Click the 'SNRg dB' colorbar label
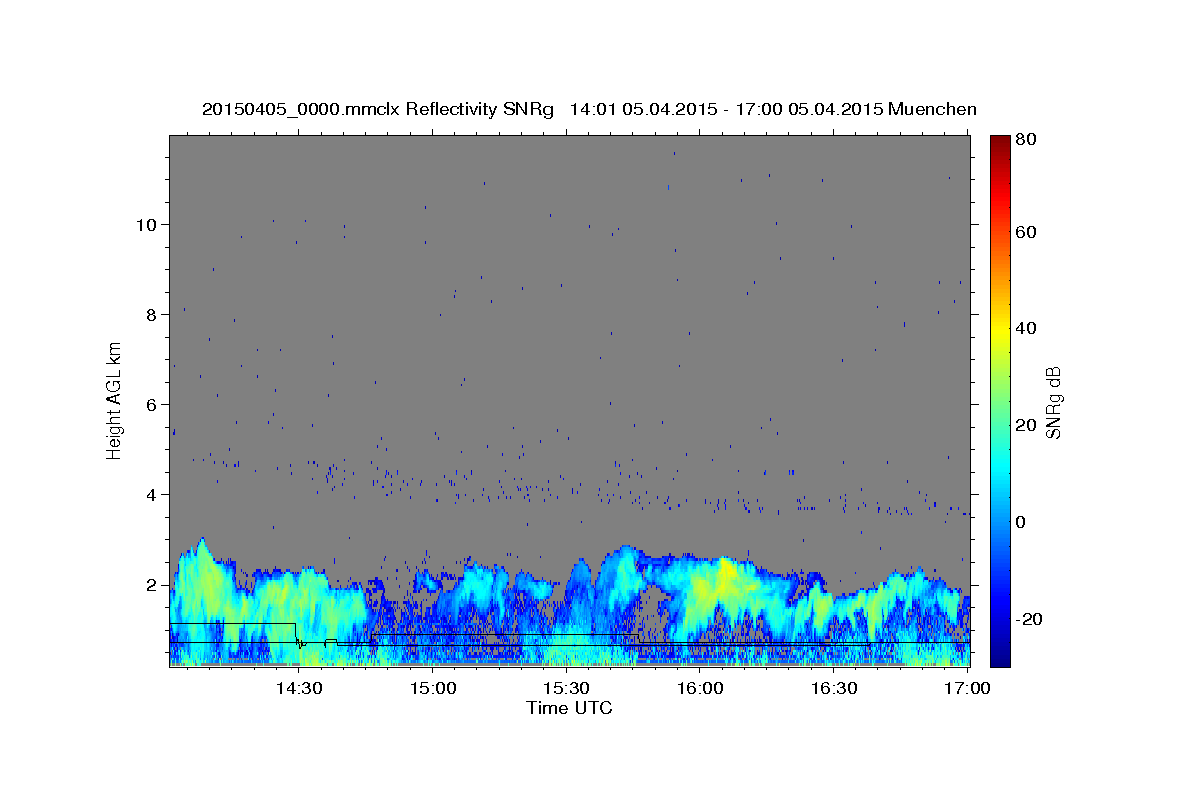 pyautogui.click(x=1054, y=402)
